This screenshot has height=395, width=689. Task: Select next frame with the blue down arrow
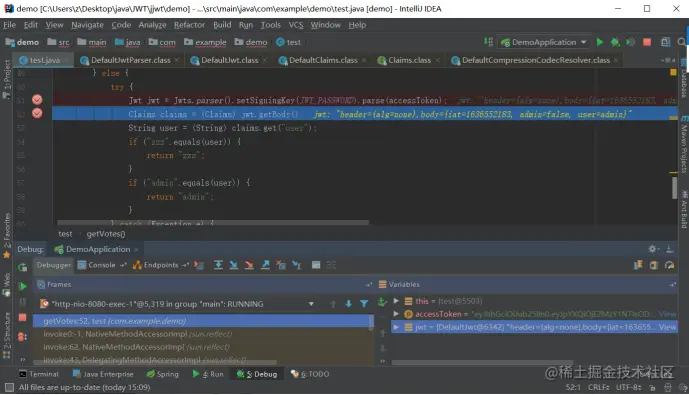[348, 304]
